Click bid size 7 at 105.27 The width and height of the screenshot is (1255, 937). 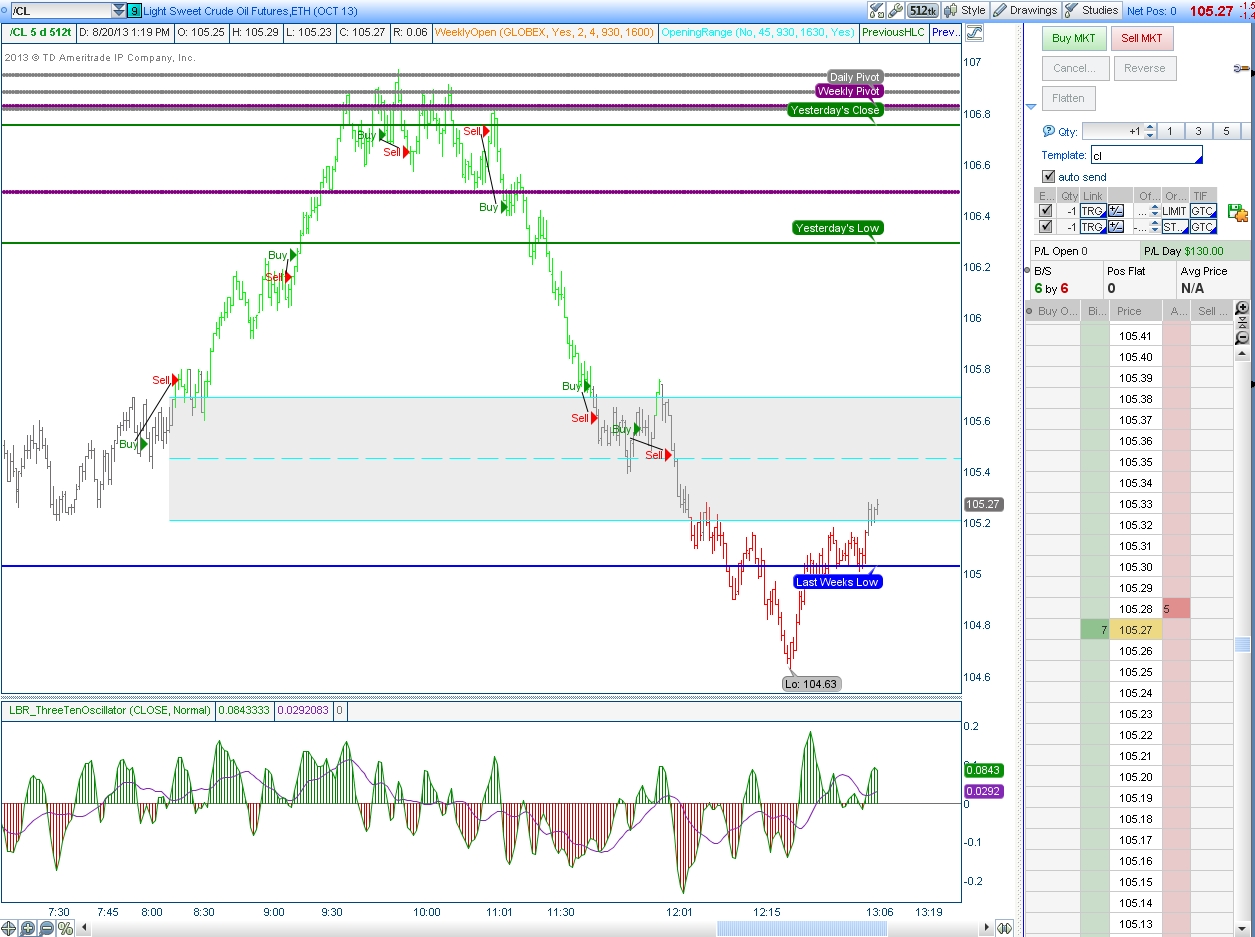coord(1095,630)
